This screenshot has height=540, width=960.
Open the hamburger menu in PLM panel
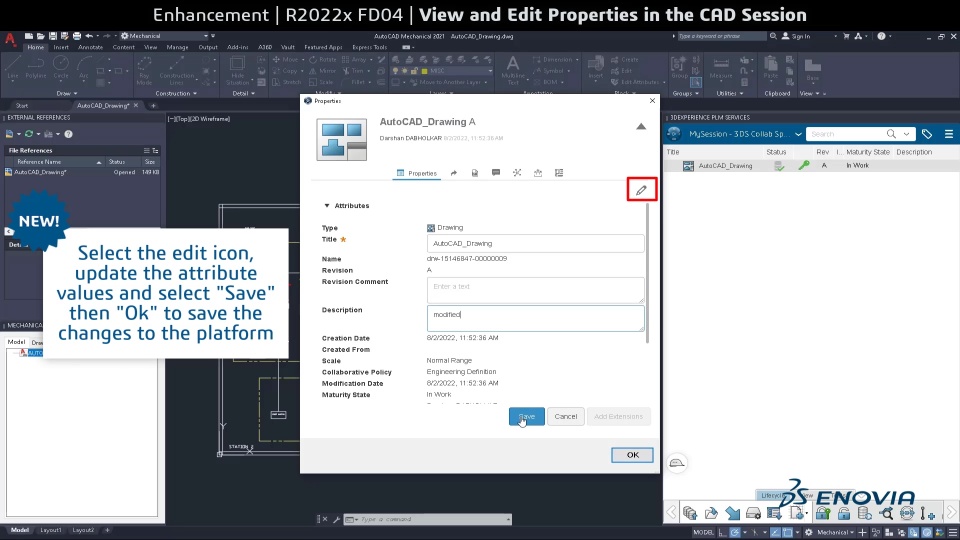click(949, 134)
